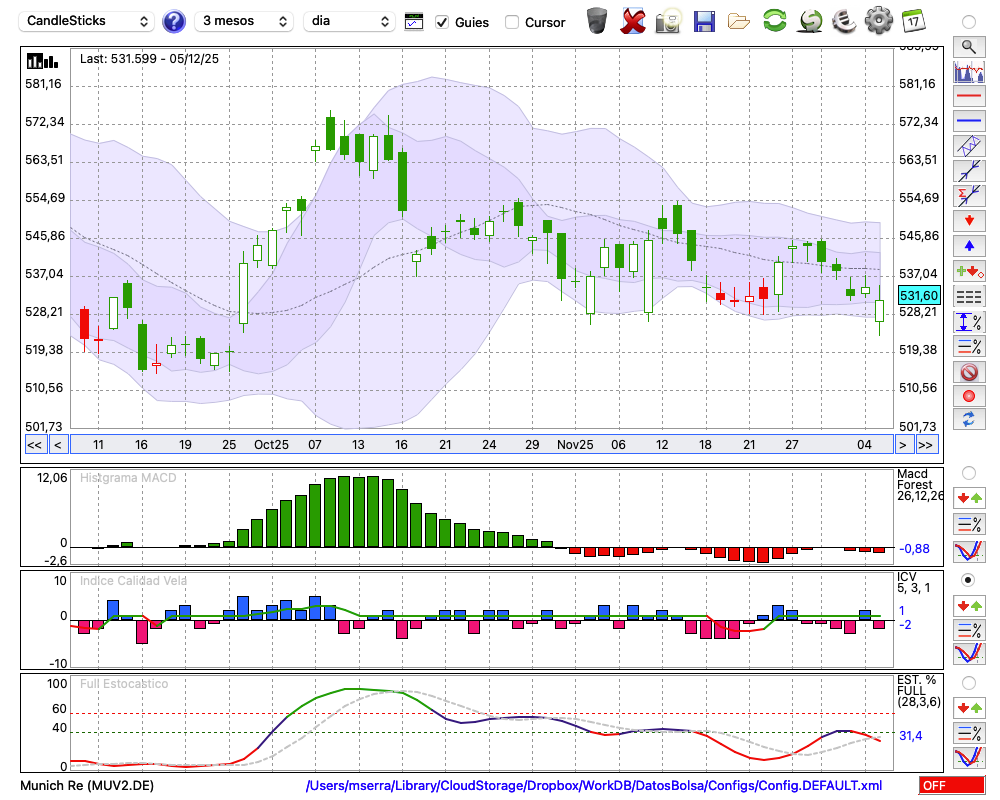Click the blue question mark help icon
The image size is (1000, 800).
tap(174, 21)
